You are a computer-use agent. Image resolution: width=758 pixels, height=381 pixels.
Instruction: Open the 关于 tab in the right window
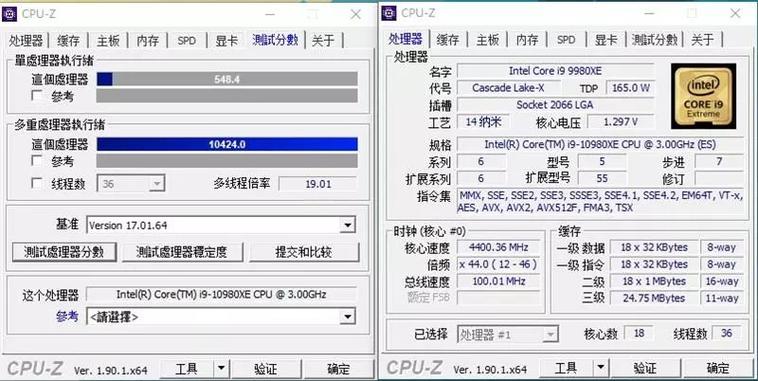(702, 40)
